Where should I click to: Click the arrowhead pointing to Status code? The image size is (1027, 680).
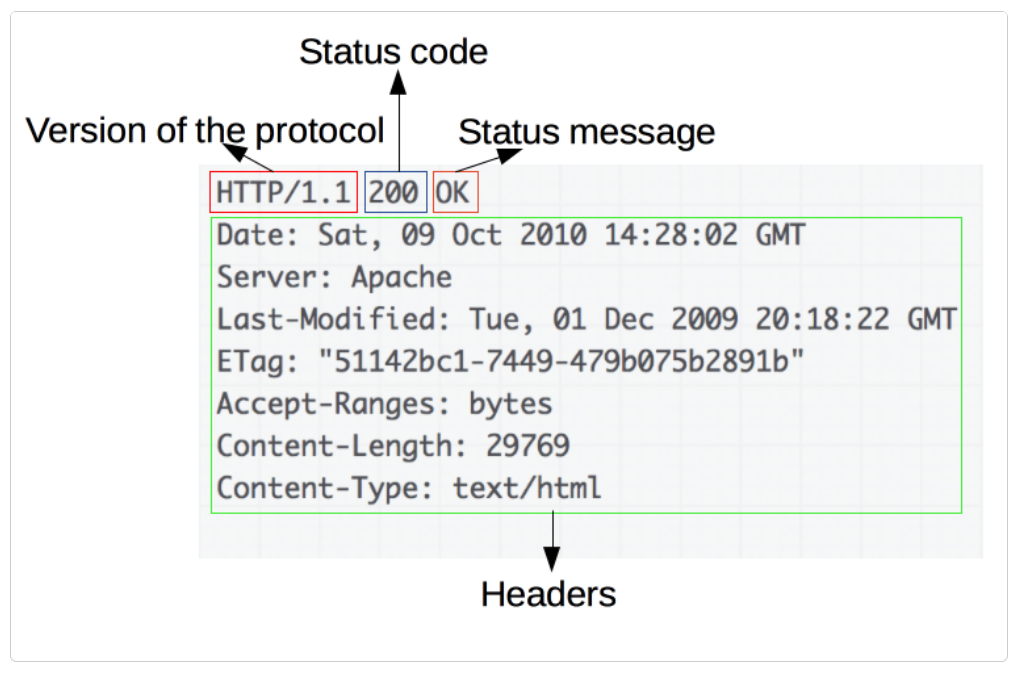(x=398, y=83)
